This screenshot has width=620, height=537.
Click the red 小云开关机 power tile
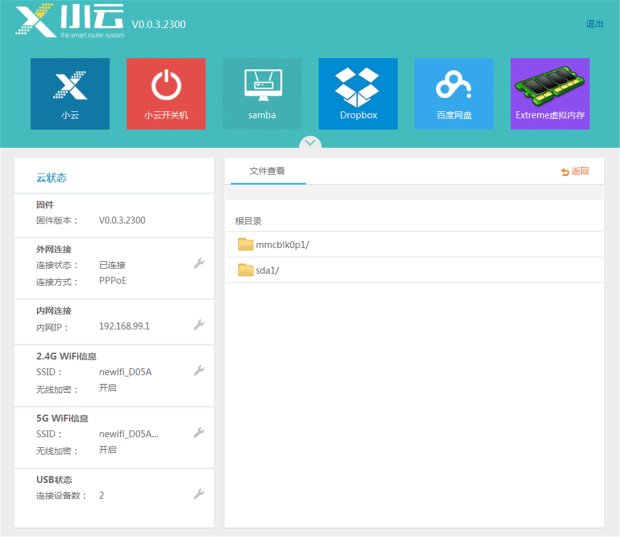(166, 94)
